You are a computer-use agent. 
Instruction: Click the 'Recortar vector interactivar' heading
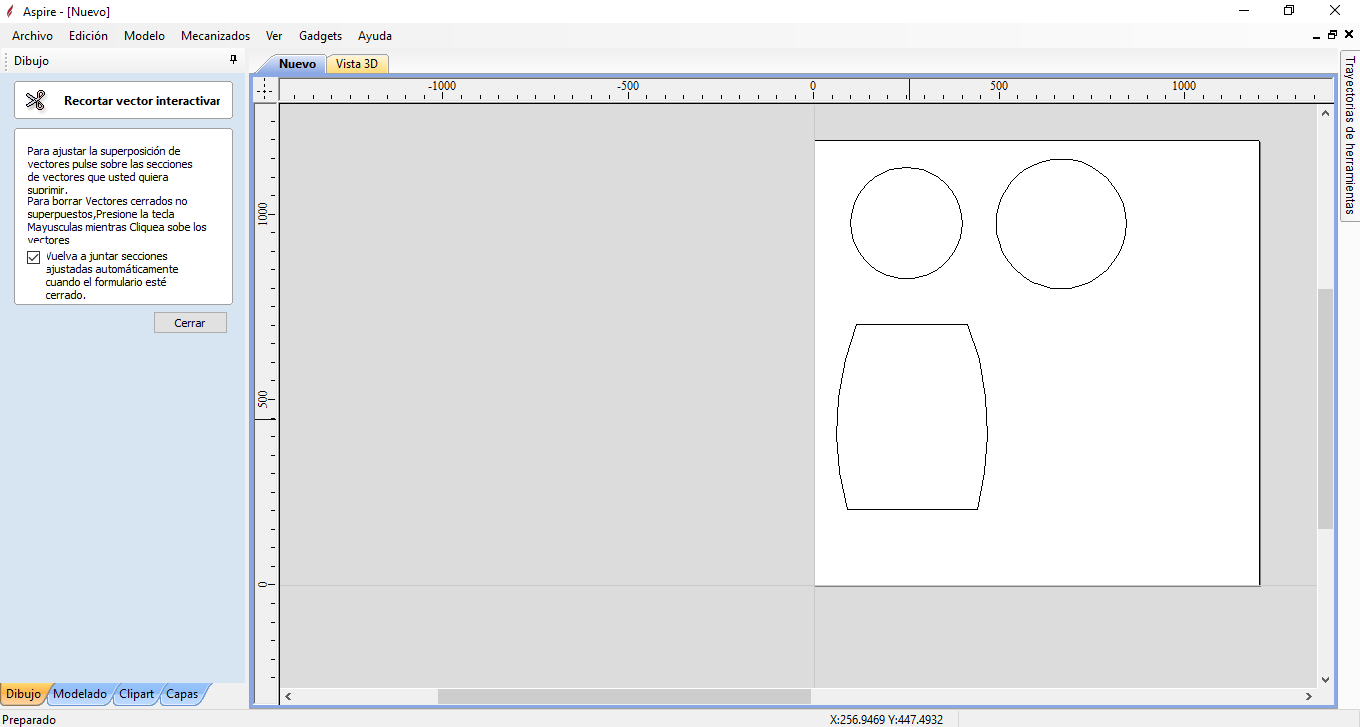pos(142,101)
